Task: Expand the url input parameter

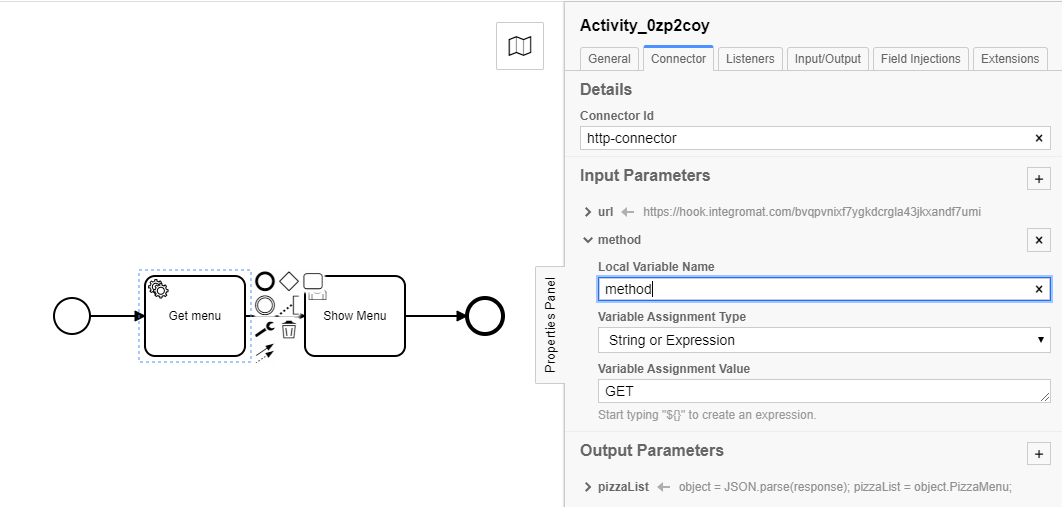Action: [588, 212]
